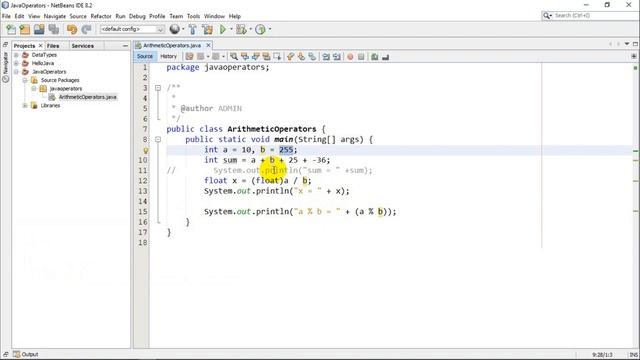Click the New File toolbar icon
The height and width of the screenshot is (360, 640).
coord(11,29)
